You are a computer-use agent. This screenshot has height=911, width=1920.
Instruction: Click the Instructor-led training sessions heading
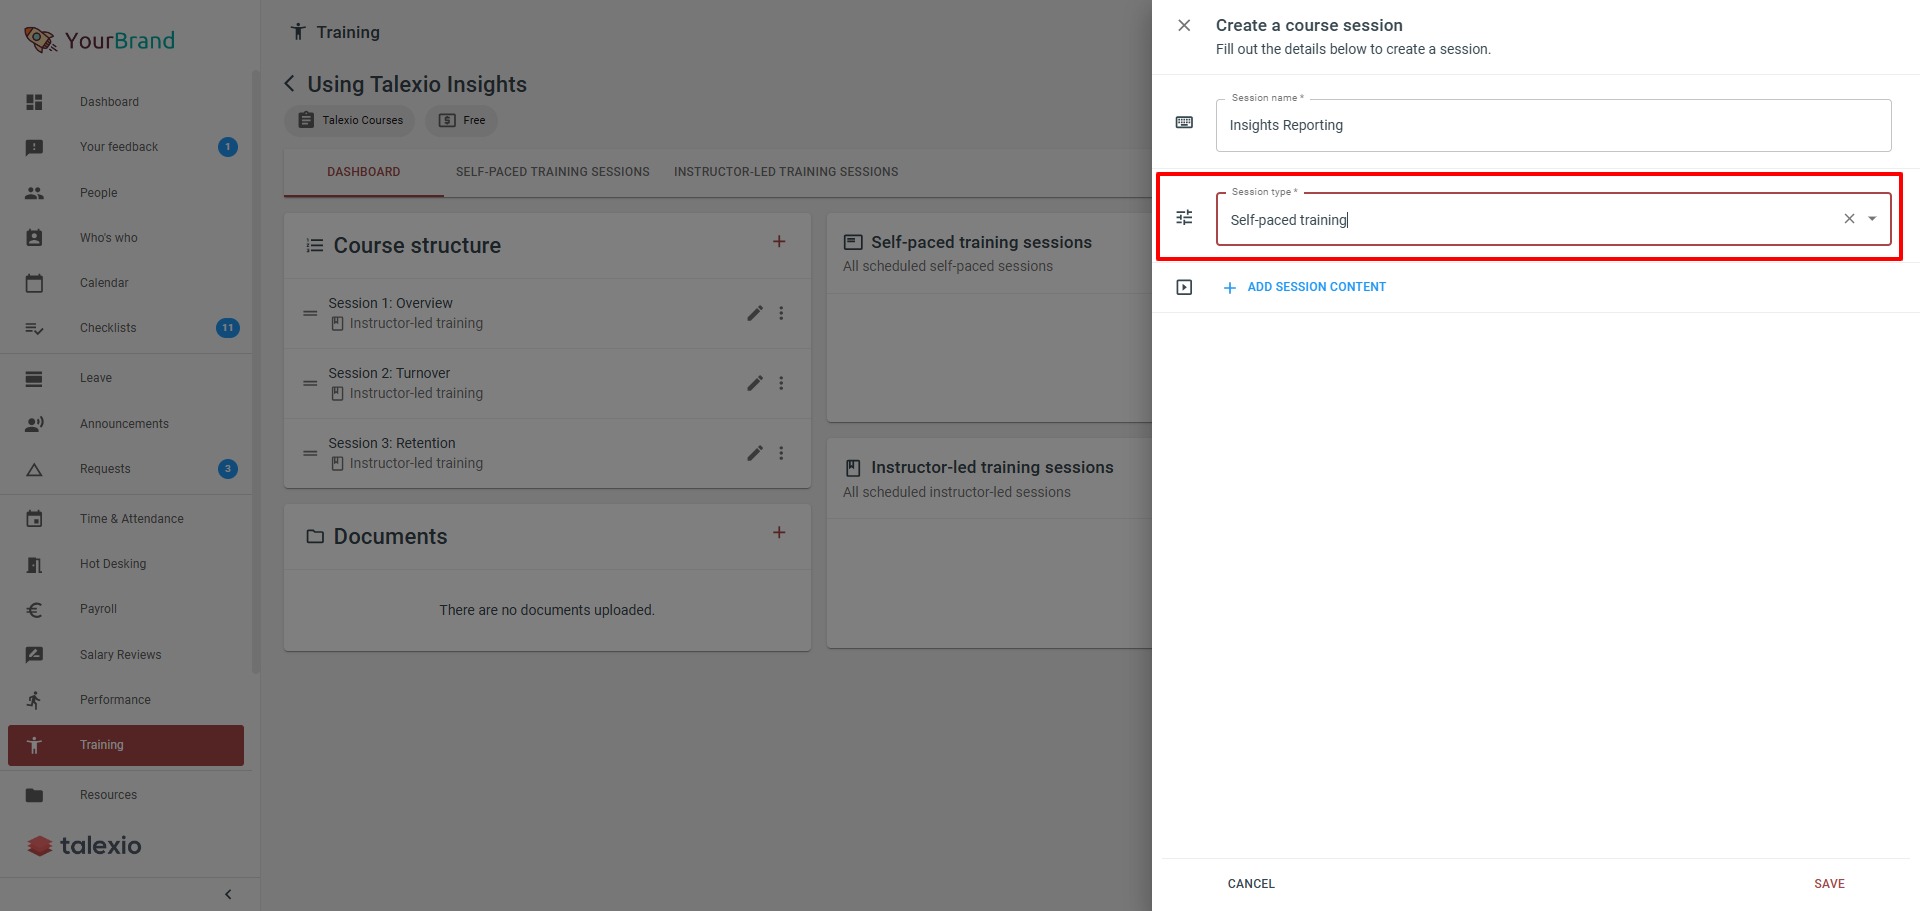992,467
